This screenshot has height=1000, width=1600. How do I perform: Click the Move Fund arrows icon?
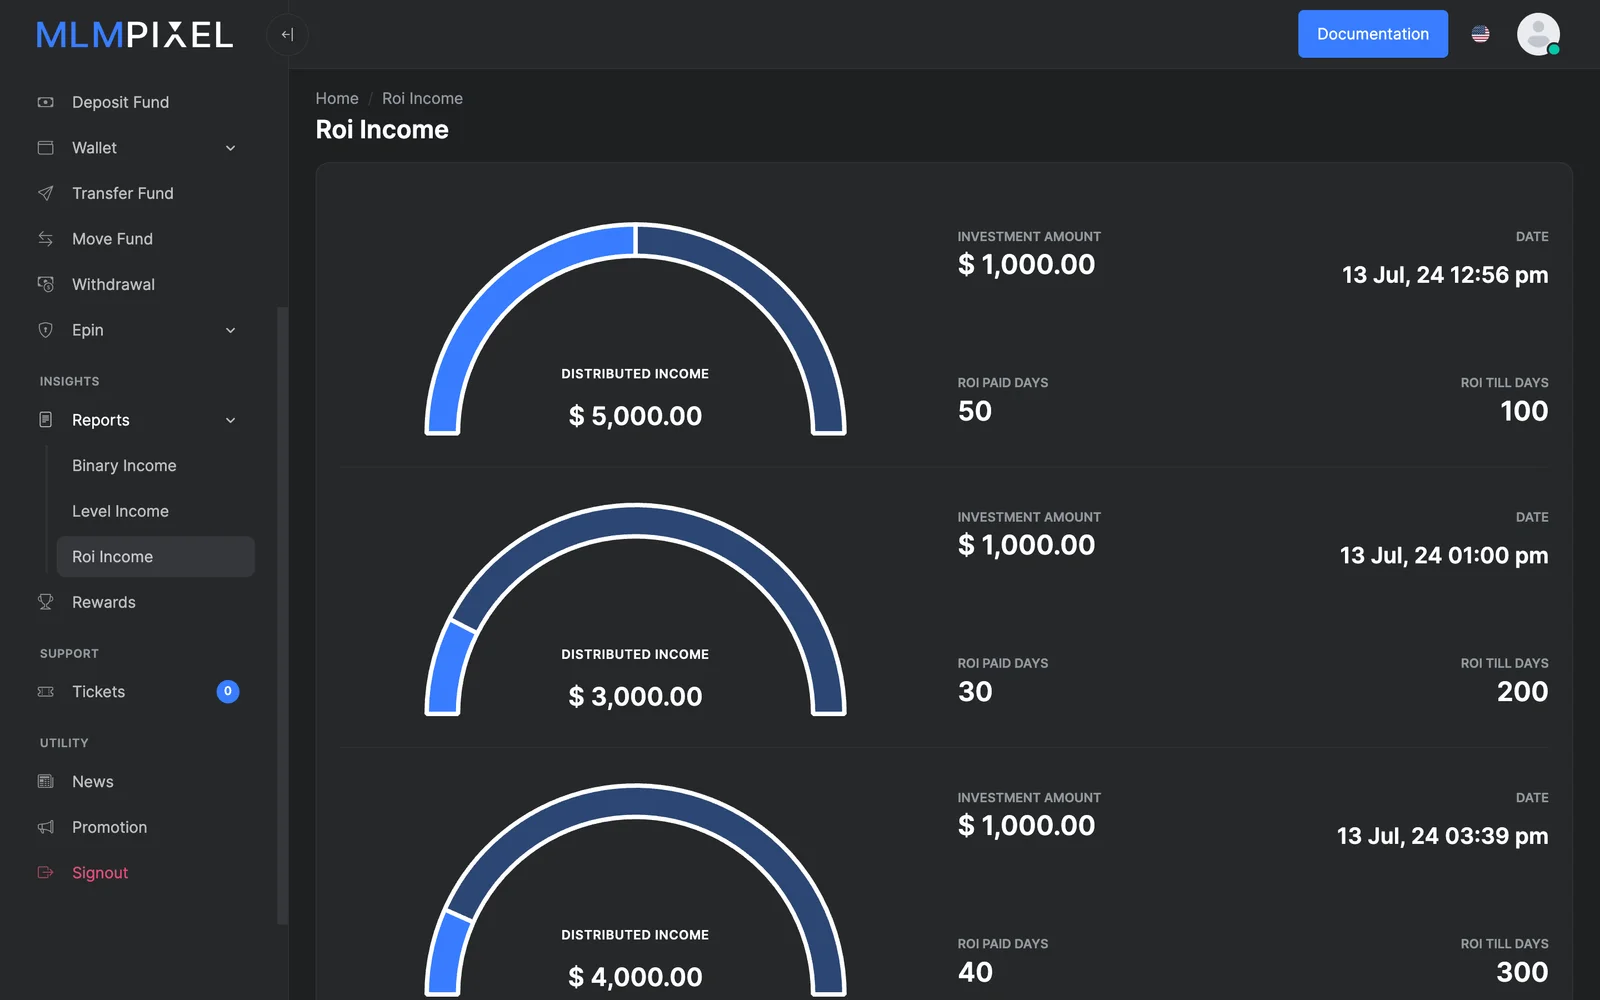(45, 239)
